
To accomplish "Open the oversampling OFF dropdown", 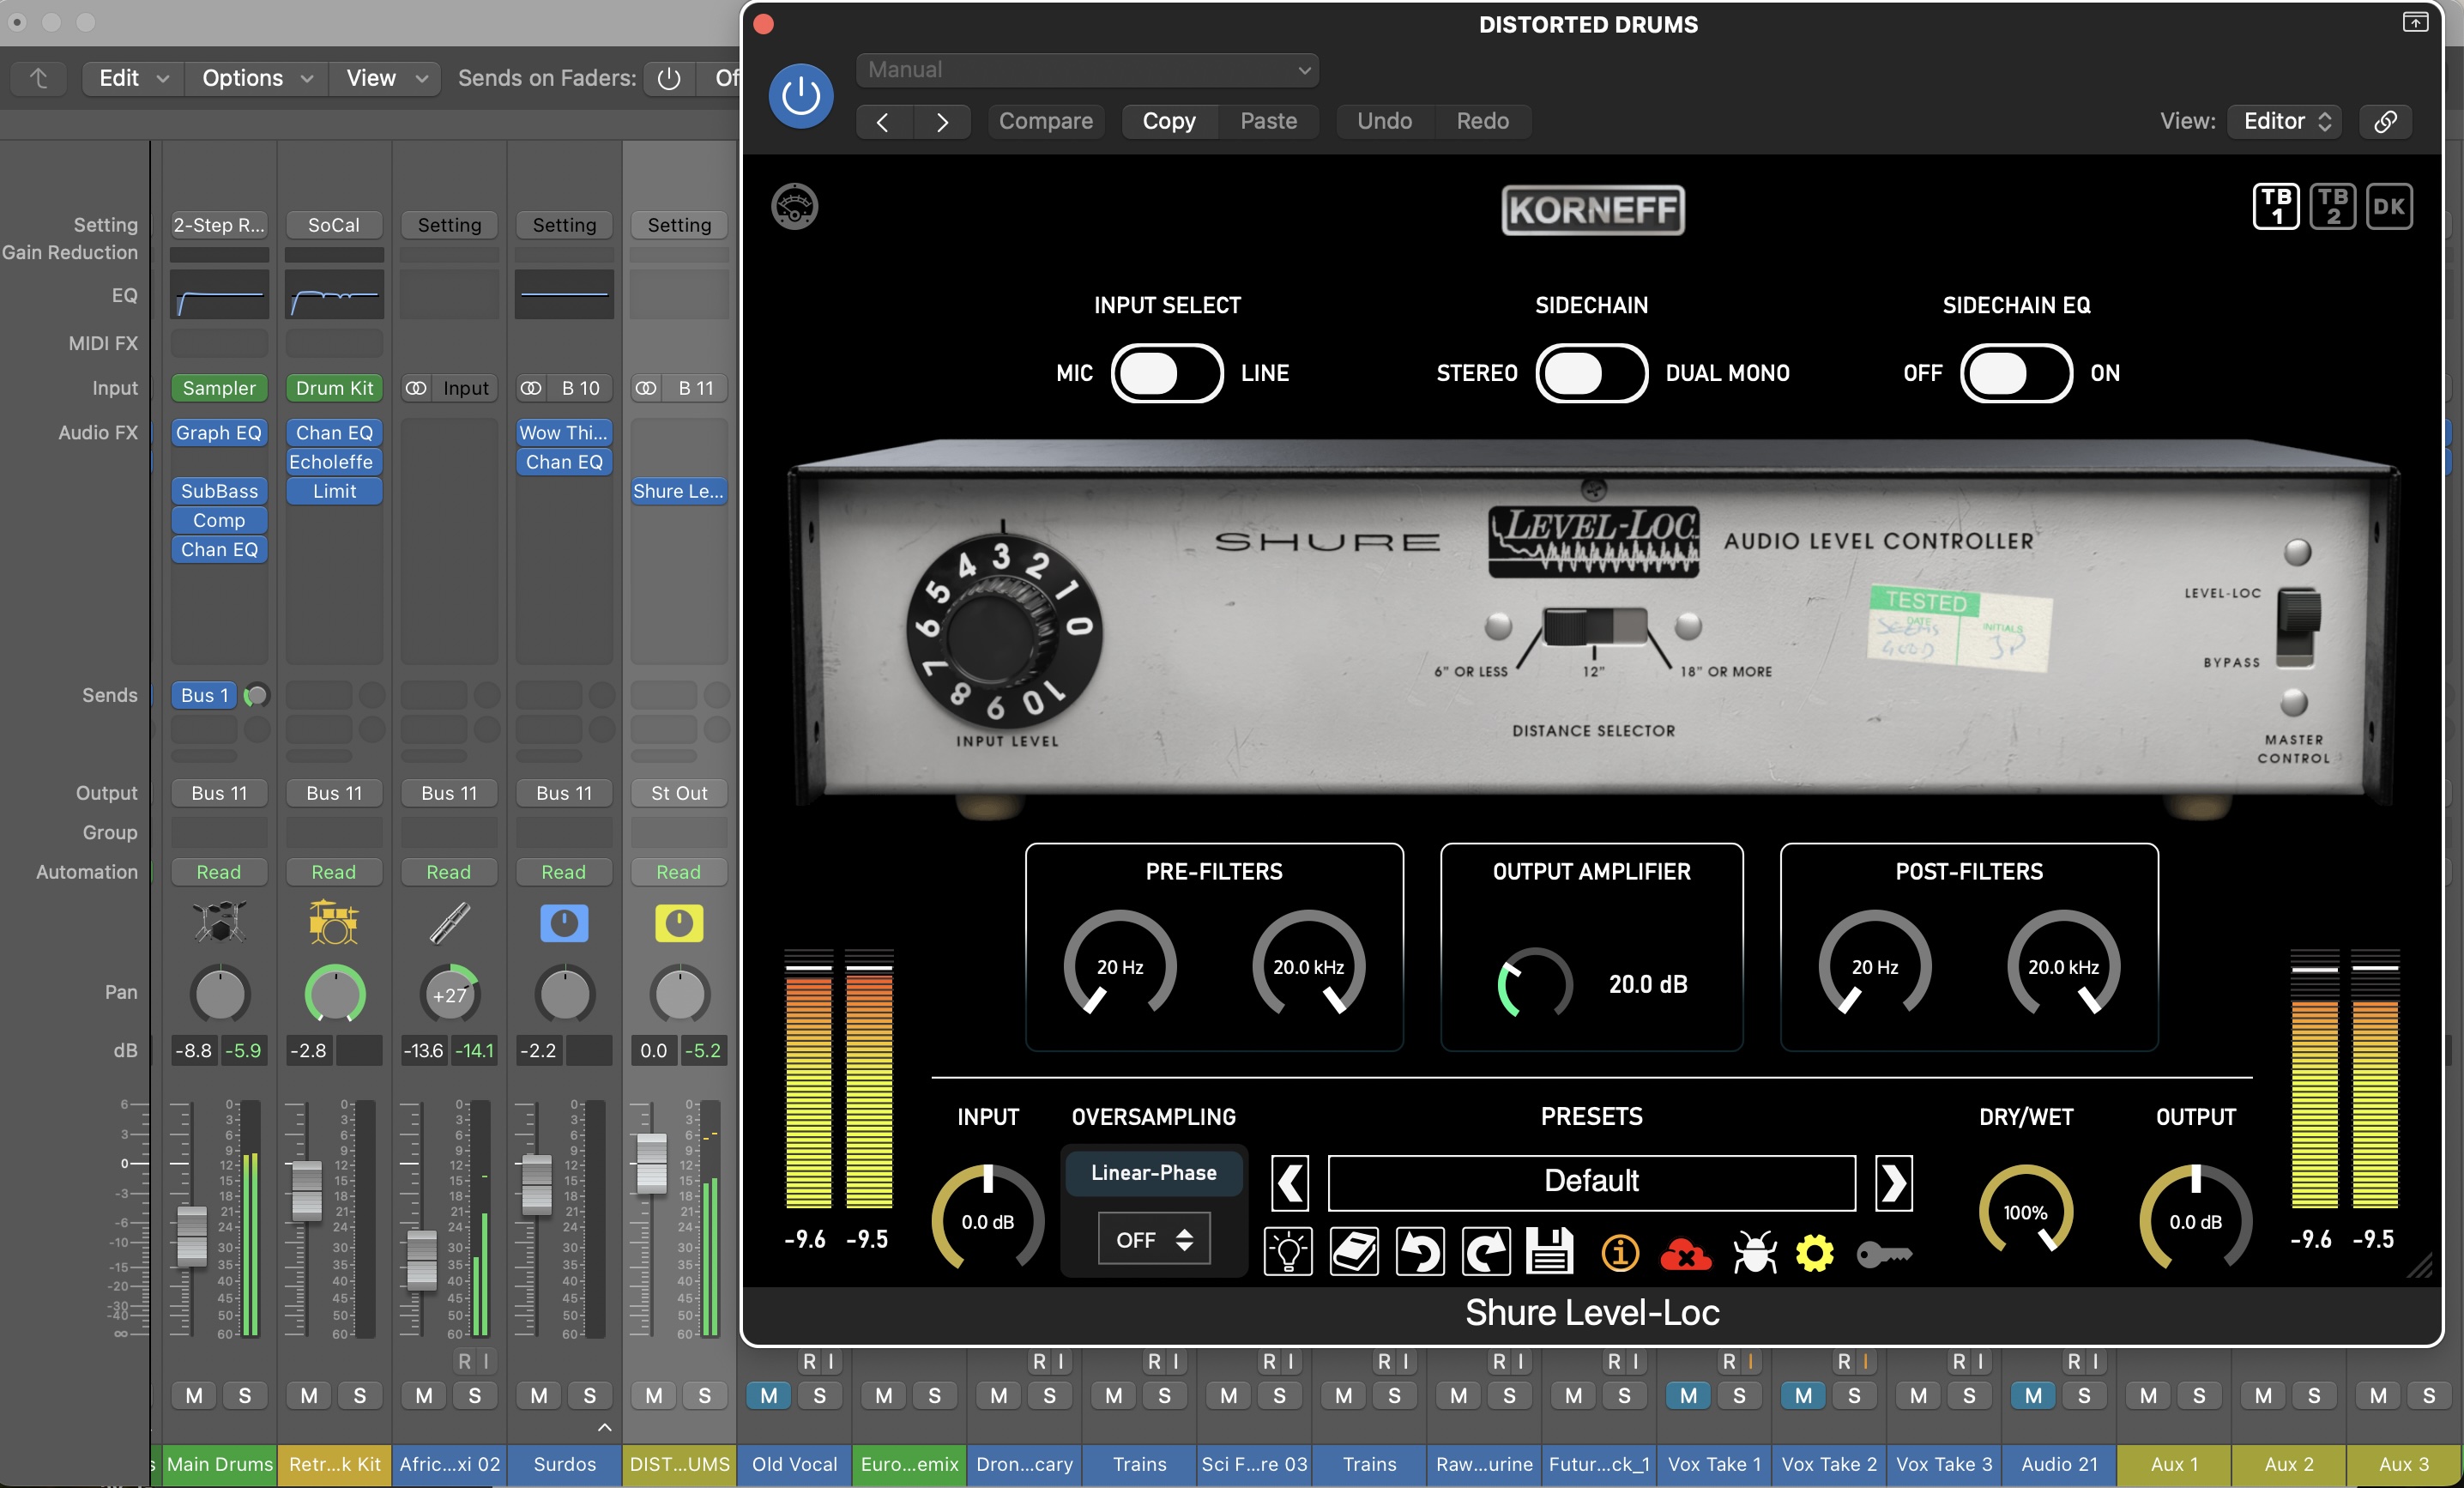I will coord(1153,1239).
